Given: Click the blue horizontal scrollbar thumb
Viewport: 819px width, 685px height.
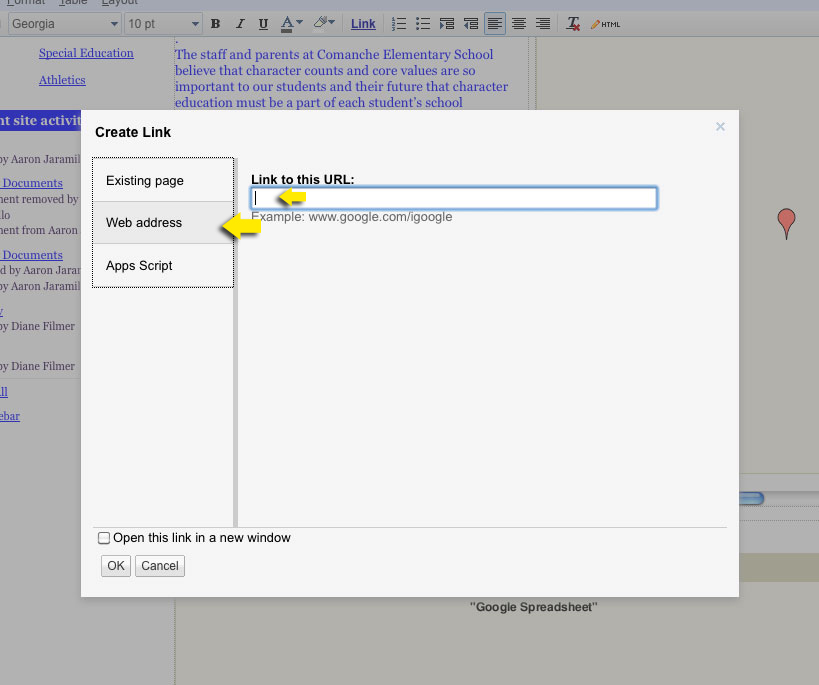Looking at the screenshot, I should point(752,498).
